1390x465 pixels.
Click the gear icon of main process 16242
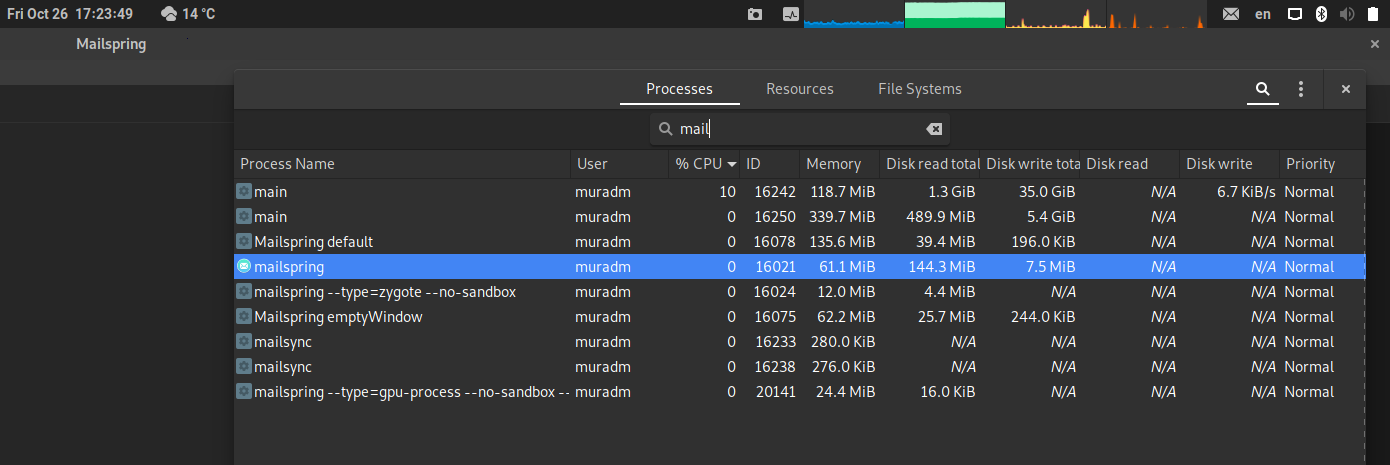tap(244, 191)
